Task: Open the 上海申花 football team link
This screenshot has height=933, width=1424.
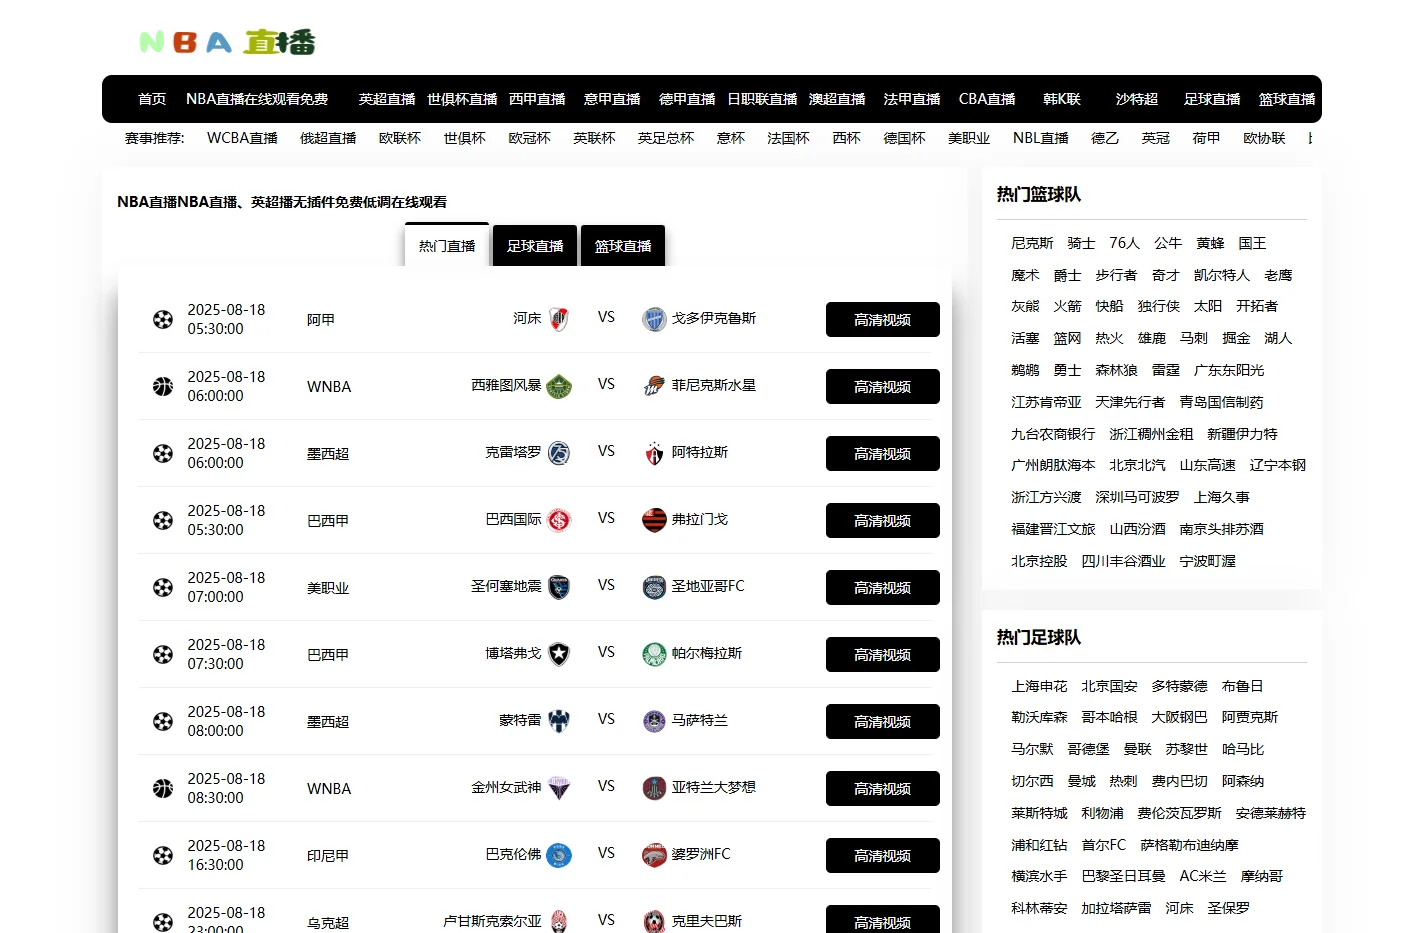Action: [x=1039, y=686]
